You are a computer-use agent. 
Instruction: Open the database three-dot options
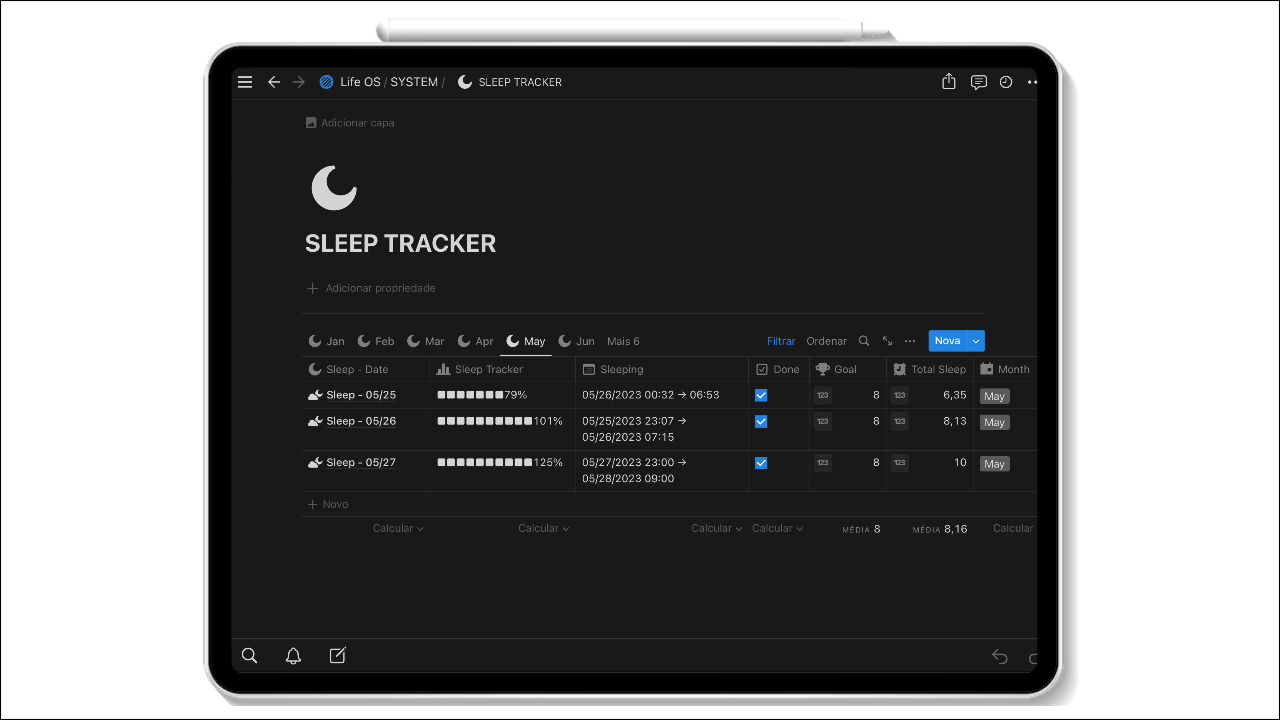(910, 341)
